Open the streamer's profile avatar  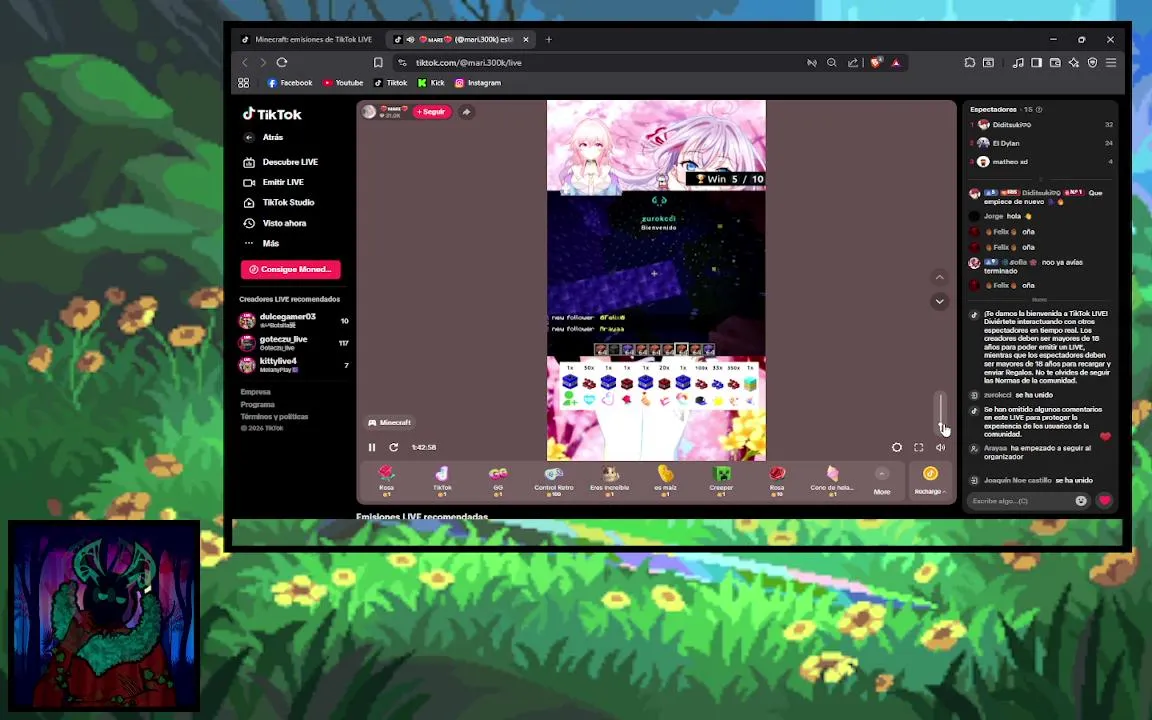[x=369, y=112]
